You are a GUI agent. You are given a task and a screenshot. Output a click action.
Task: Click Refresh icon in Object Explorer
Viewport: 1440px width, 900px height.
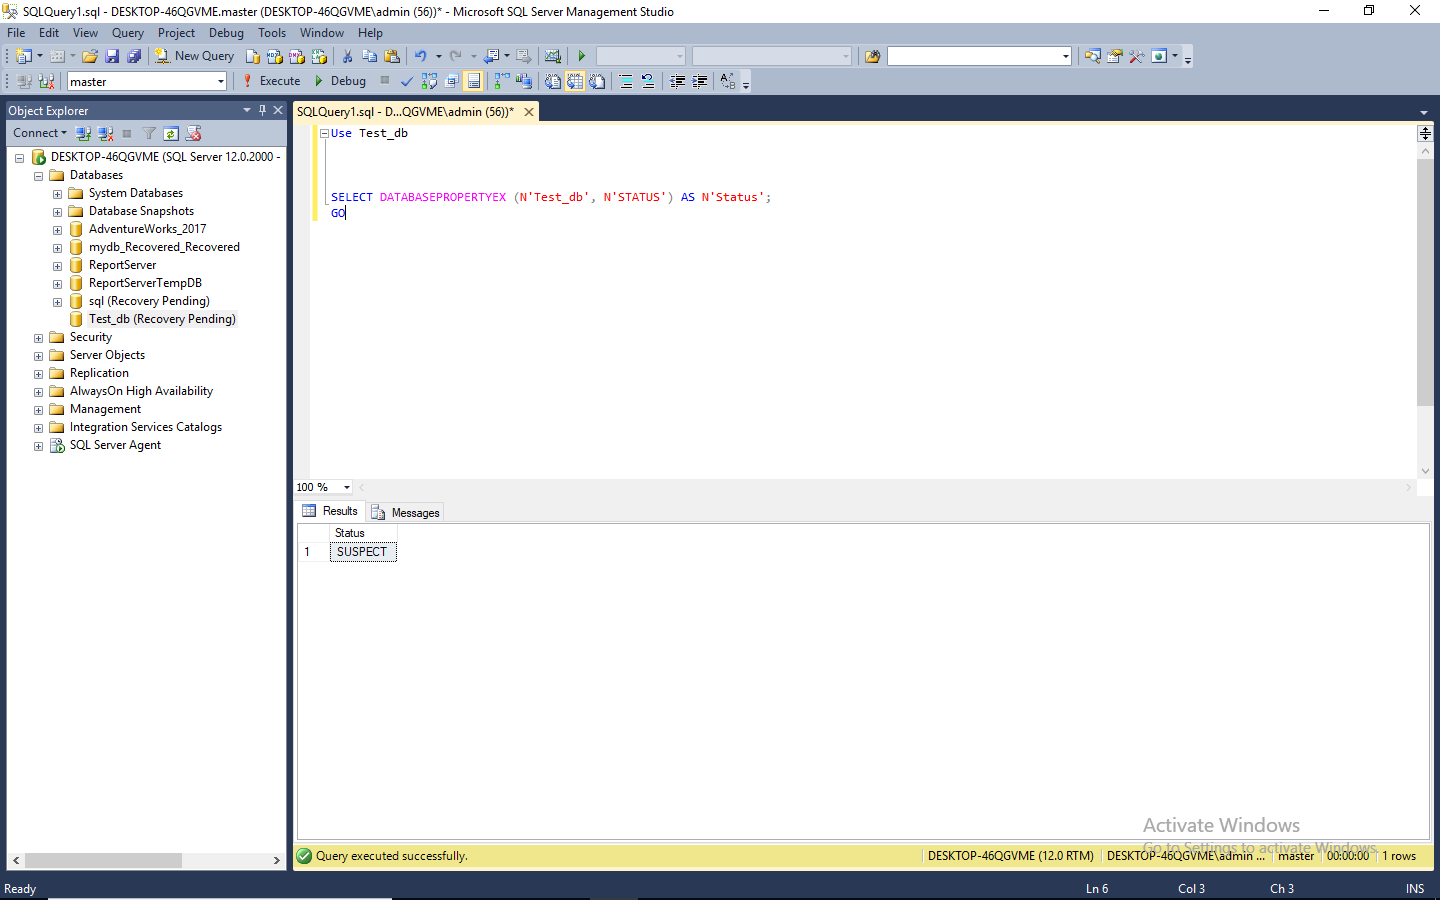171,133
